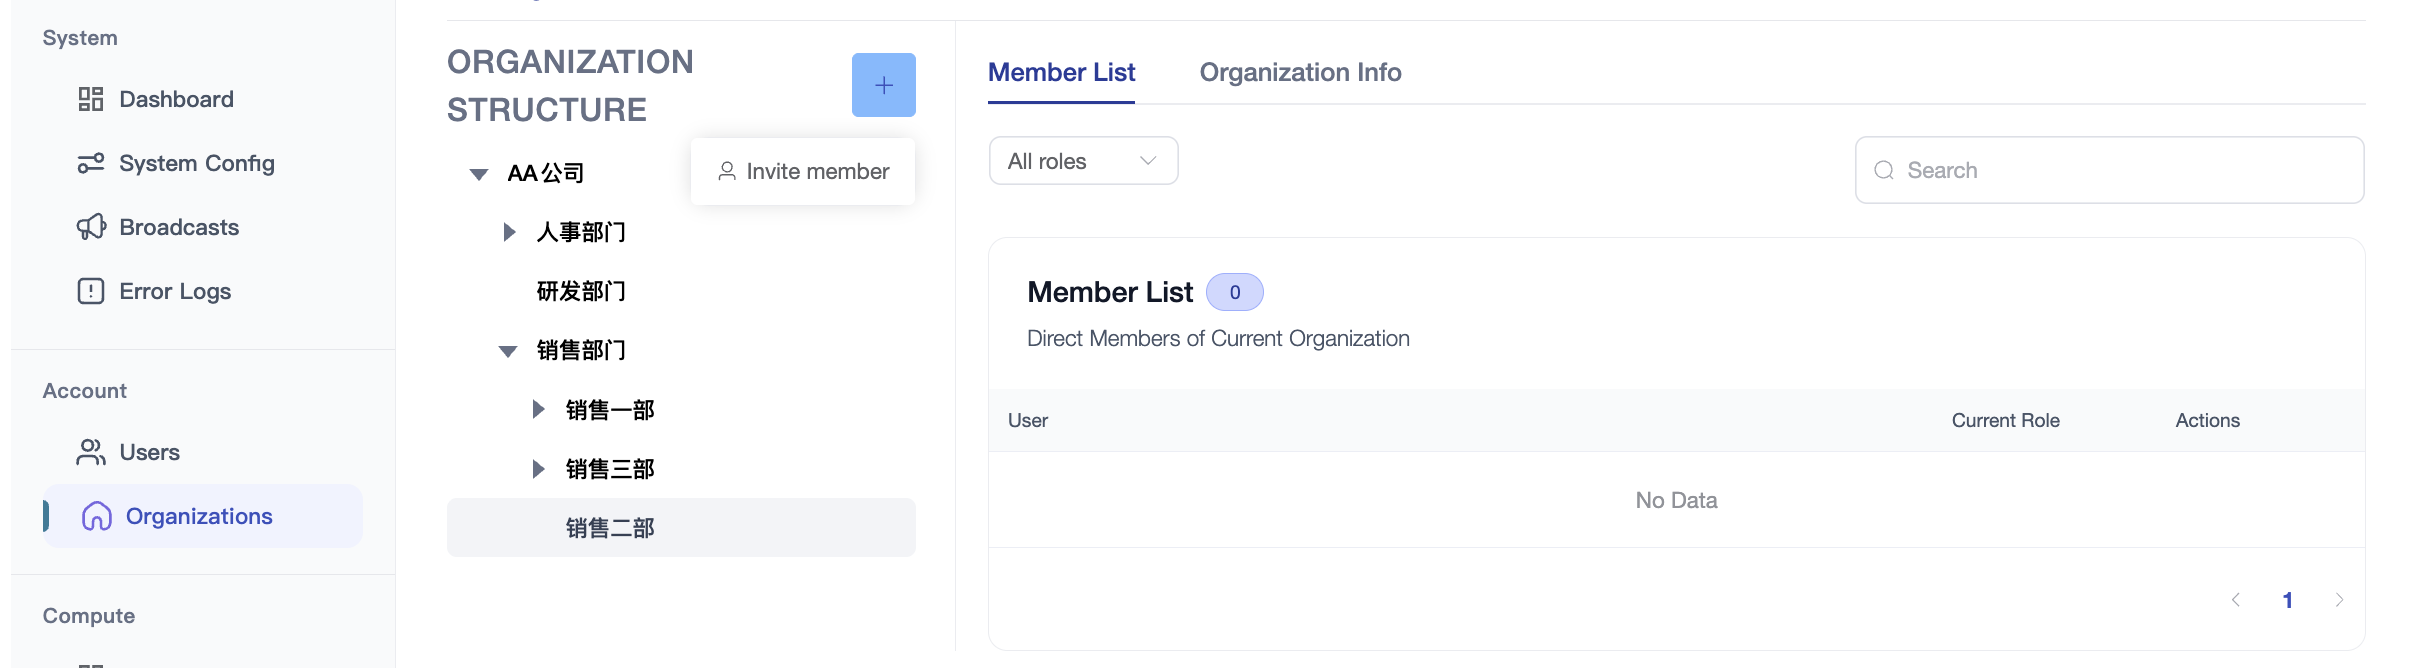Select 销售三部 in the tree

[610, 469]
